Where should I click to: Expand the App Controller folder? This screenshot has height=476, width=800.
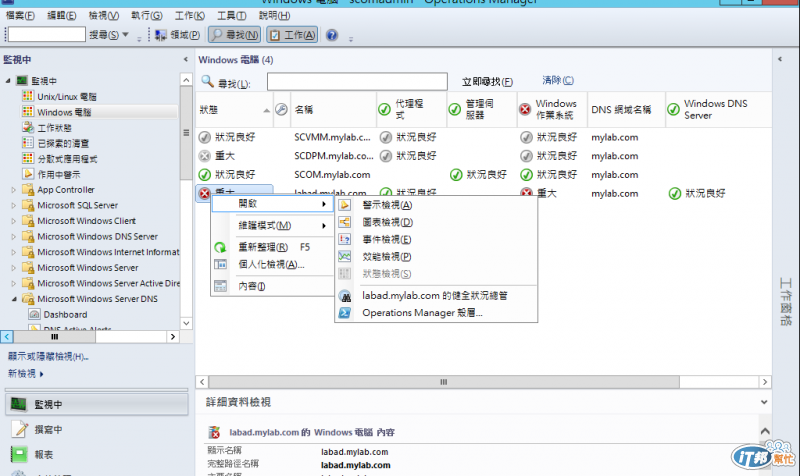pyautogui.click(x=14, y=190)
